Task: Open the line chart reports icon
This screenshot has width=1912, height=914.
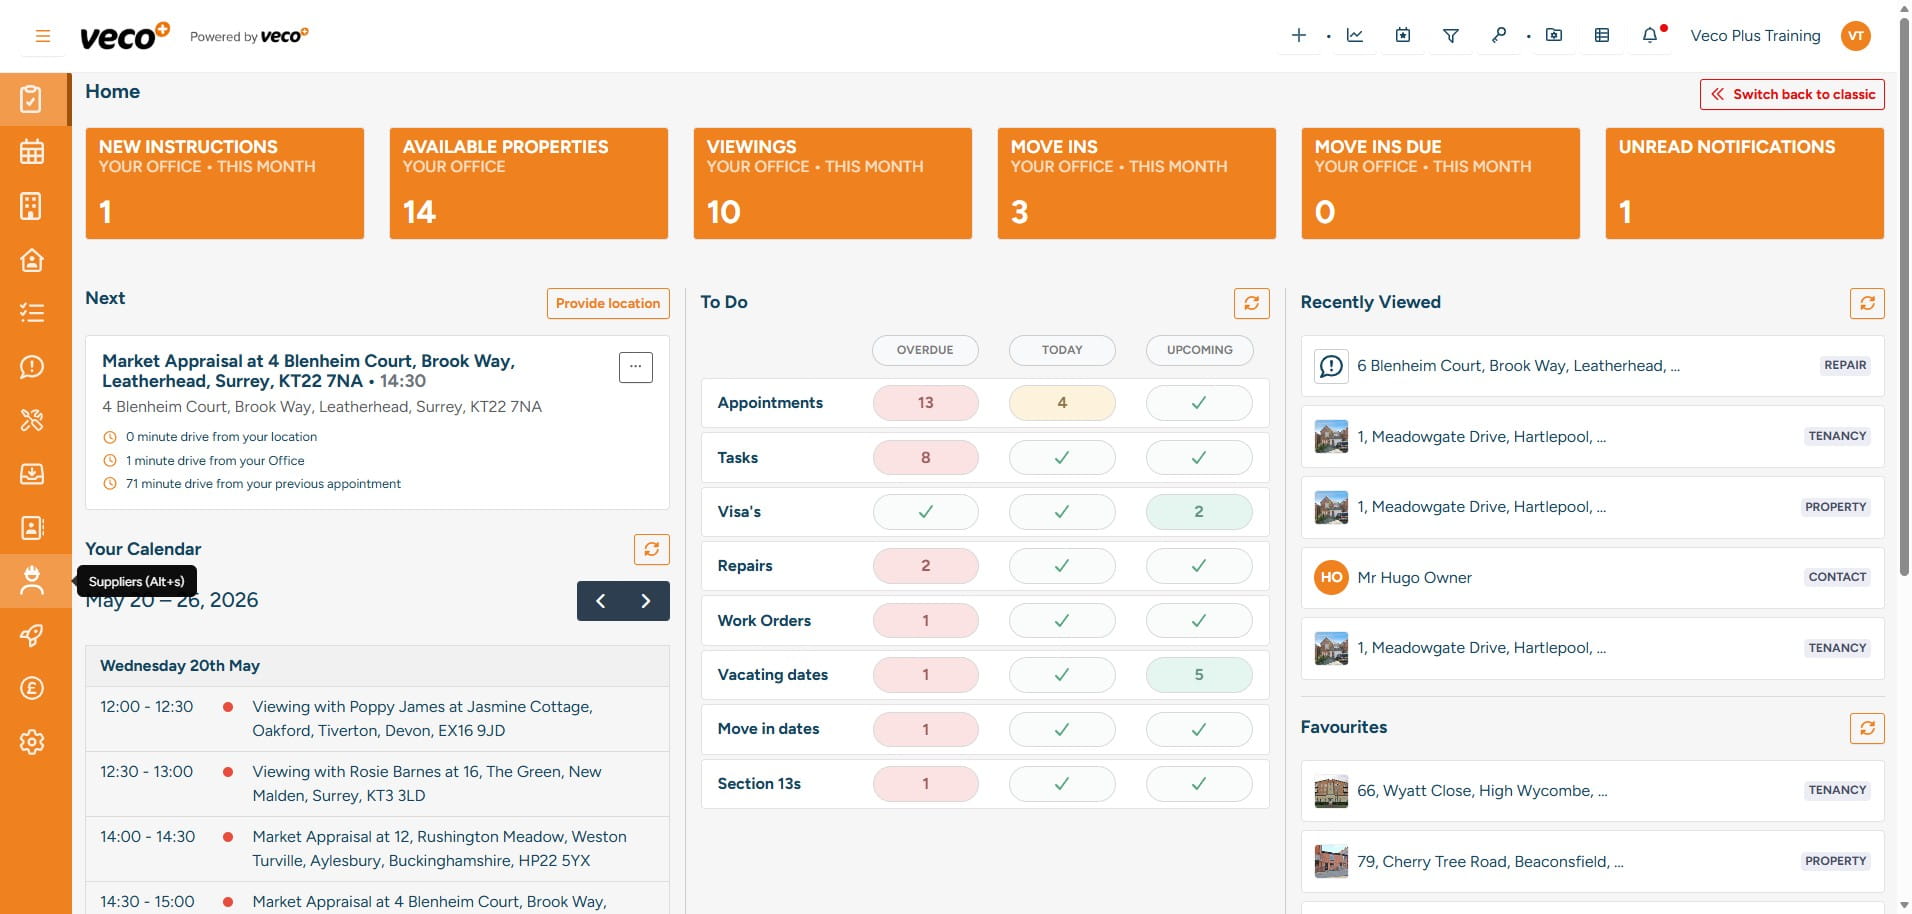Action: tap(1355, 35)
